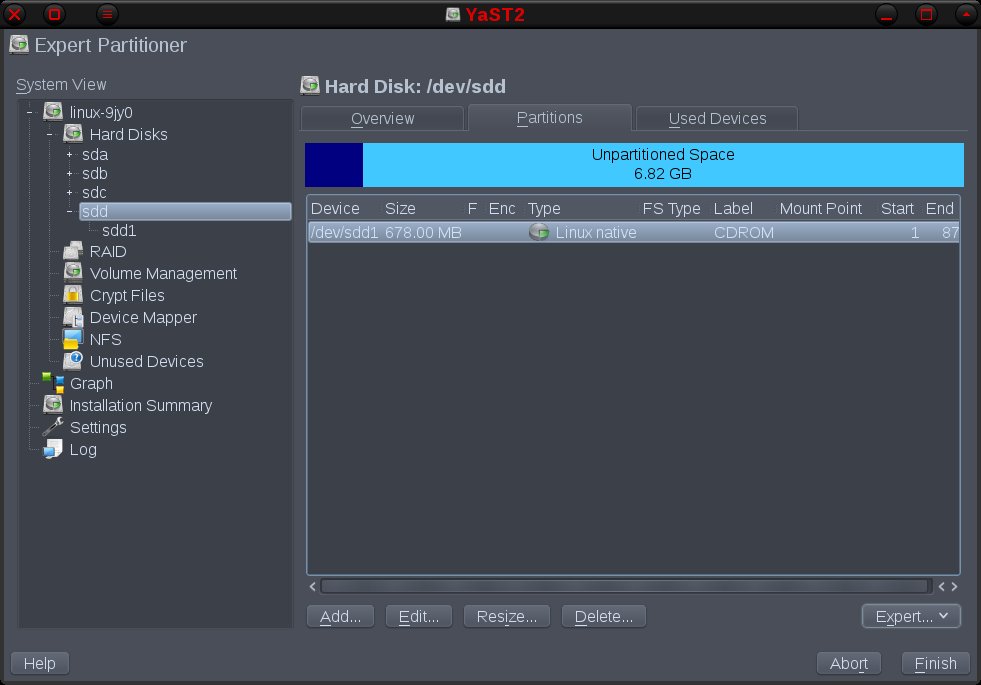Click the dark blue sdd1 partition bar segment
Viewport: 981px width, 685px height.
click(x=334, y=165)
